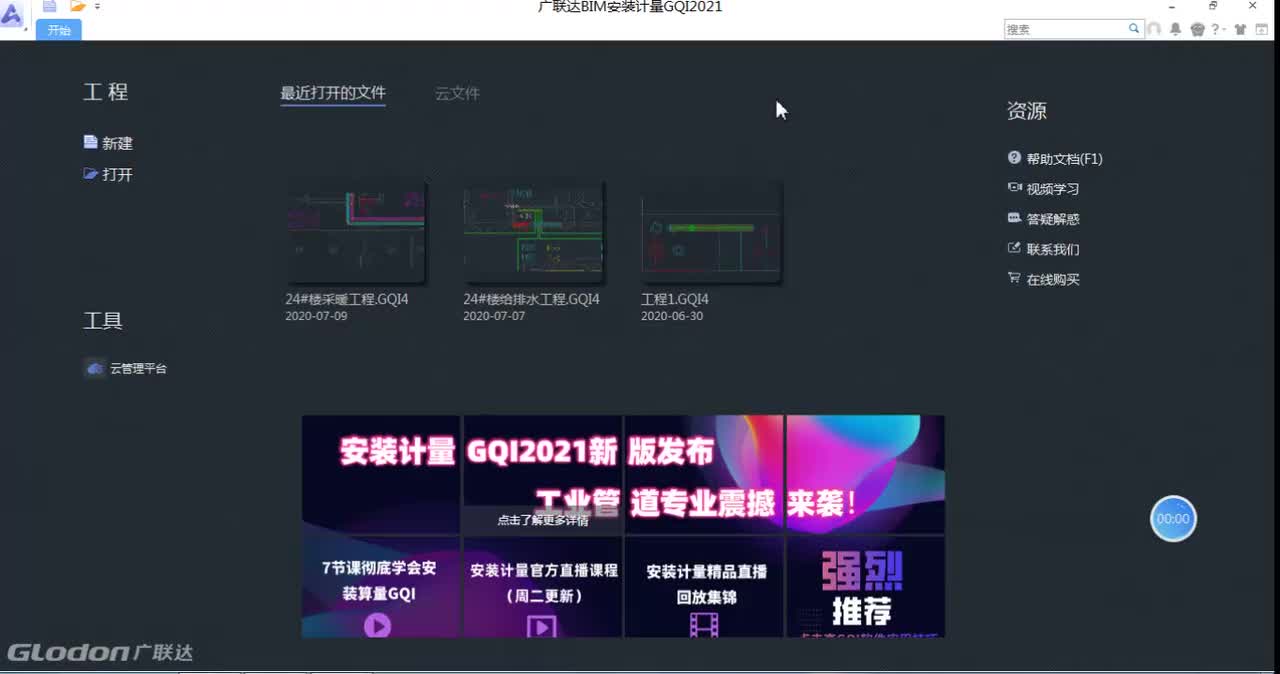Open 24#楼给排水工程.GQI4 thumbnail
This screenshot has height=674, width=1280.
tap(533, 233)
